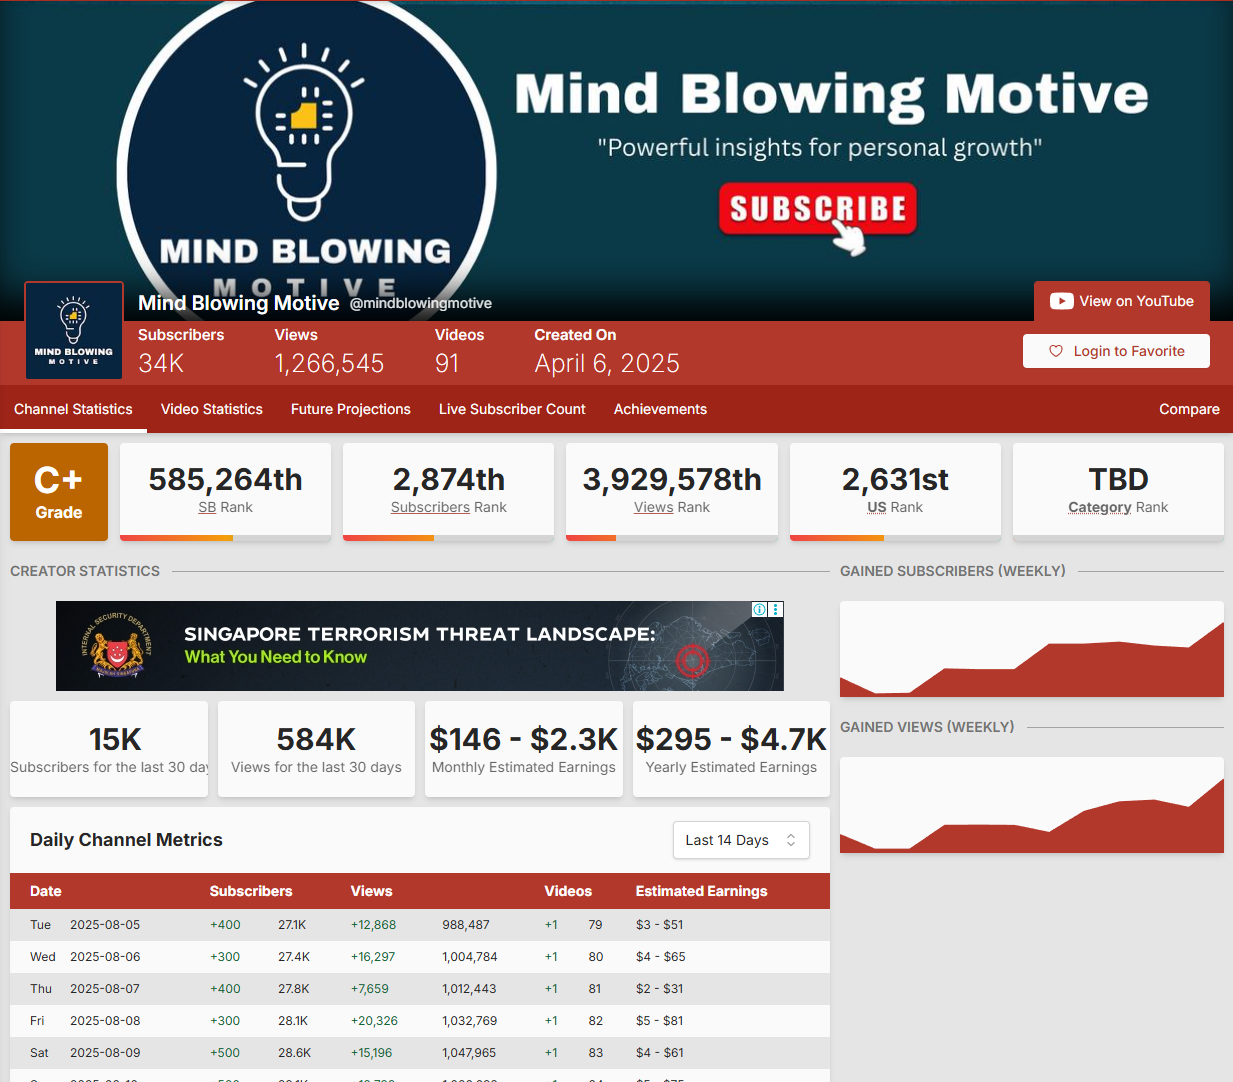1233x1082 pixels.
Task: Click the up-down chevron in the date range selector
Action: (791, 840)
